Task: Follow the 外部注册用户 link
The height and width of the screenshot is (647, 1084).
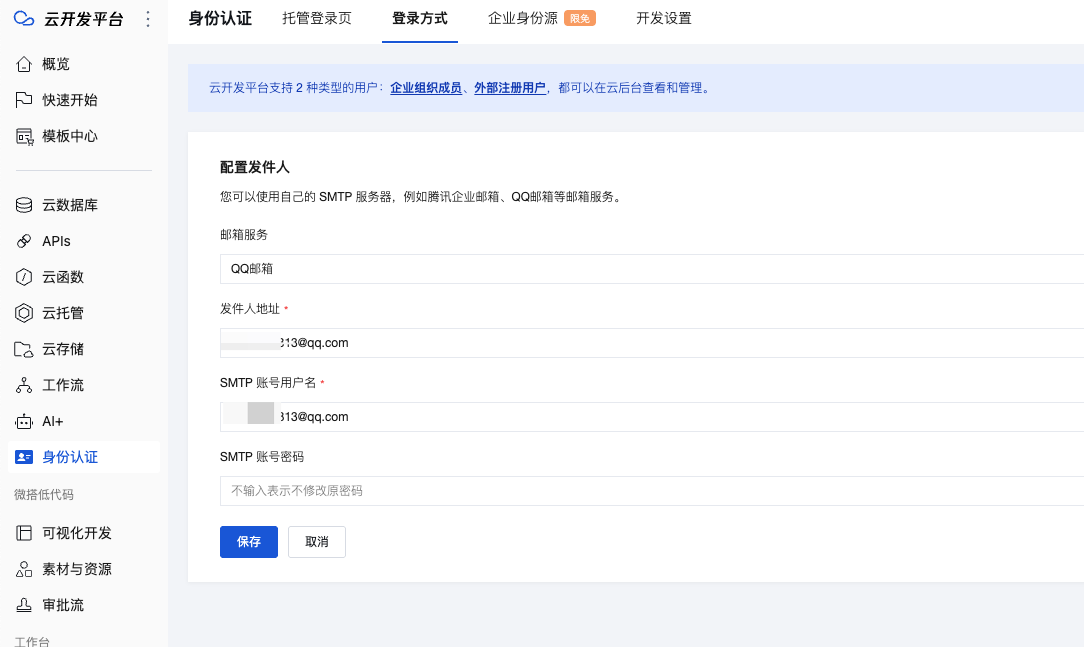Action: click(510, 88)
